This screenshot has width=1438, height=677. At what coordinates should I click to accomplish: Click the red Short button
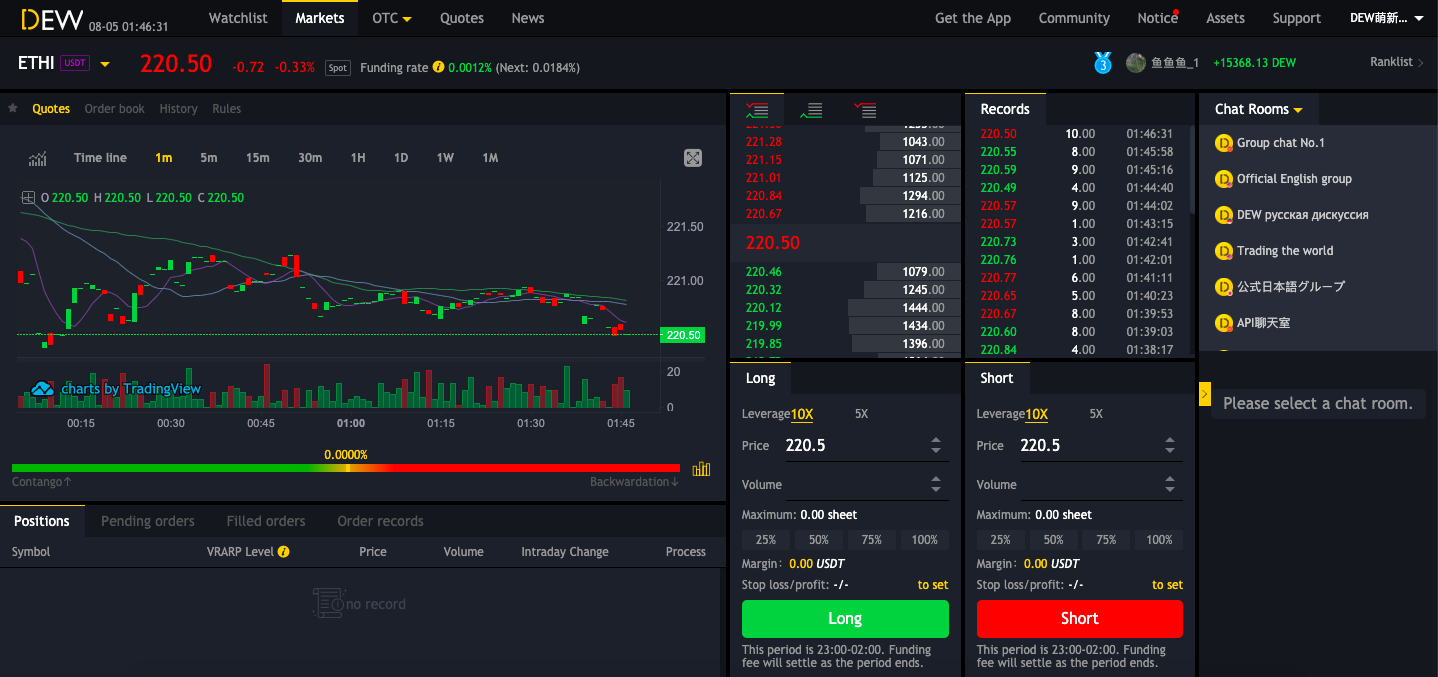(1080, 619)
